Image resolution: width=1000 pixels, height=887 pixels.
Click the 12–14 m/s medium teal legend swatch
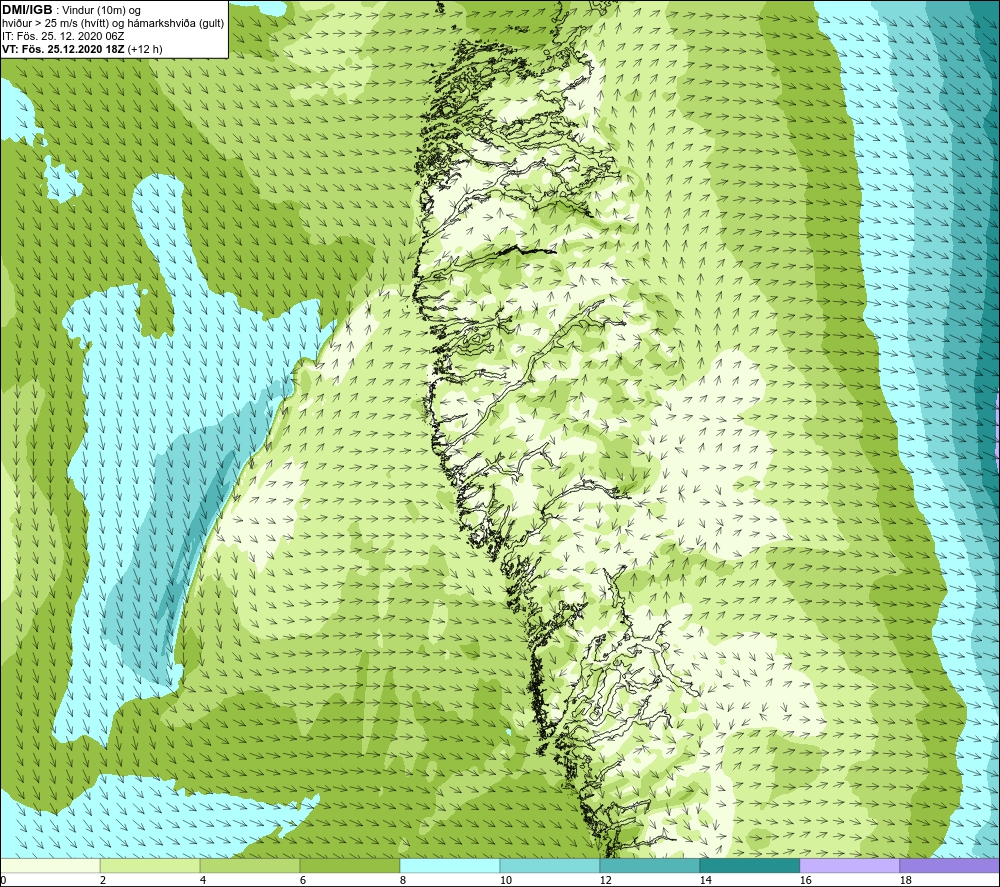pos(649,865)
